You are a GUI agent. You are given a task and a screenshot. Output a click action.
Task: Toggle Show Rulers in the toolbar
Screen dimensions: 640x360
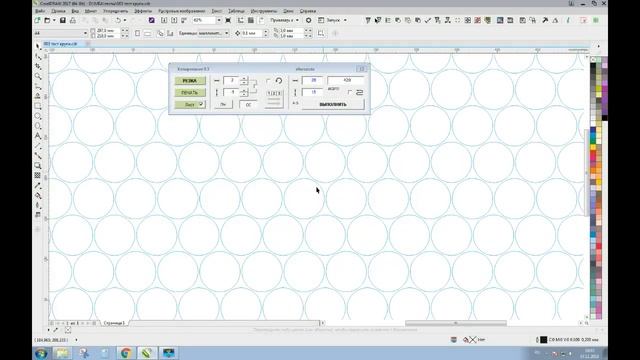click(240, 20)
